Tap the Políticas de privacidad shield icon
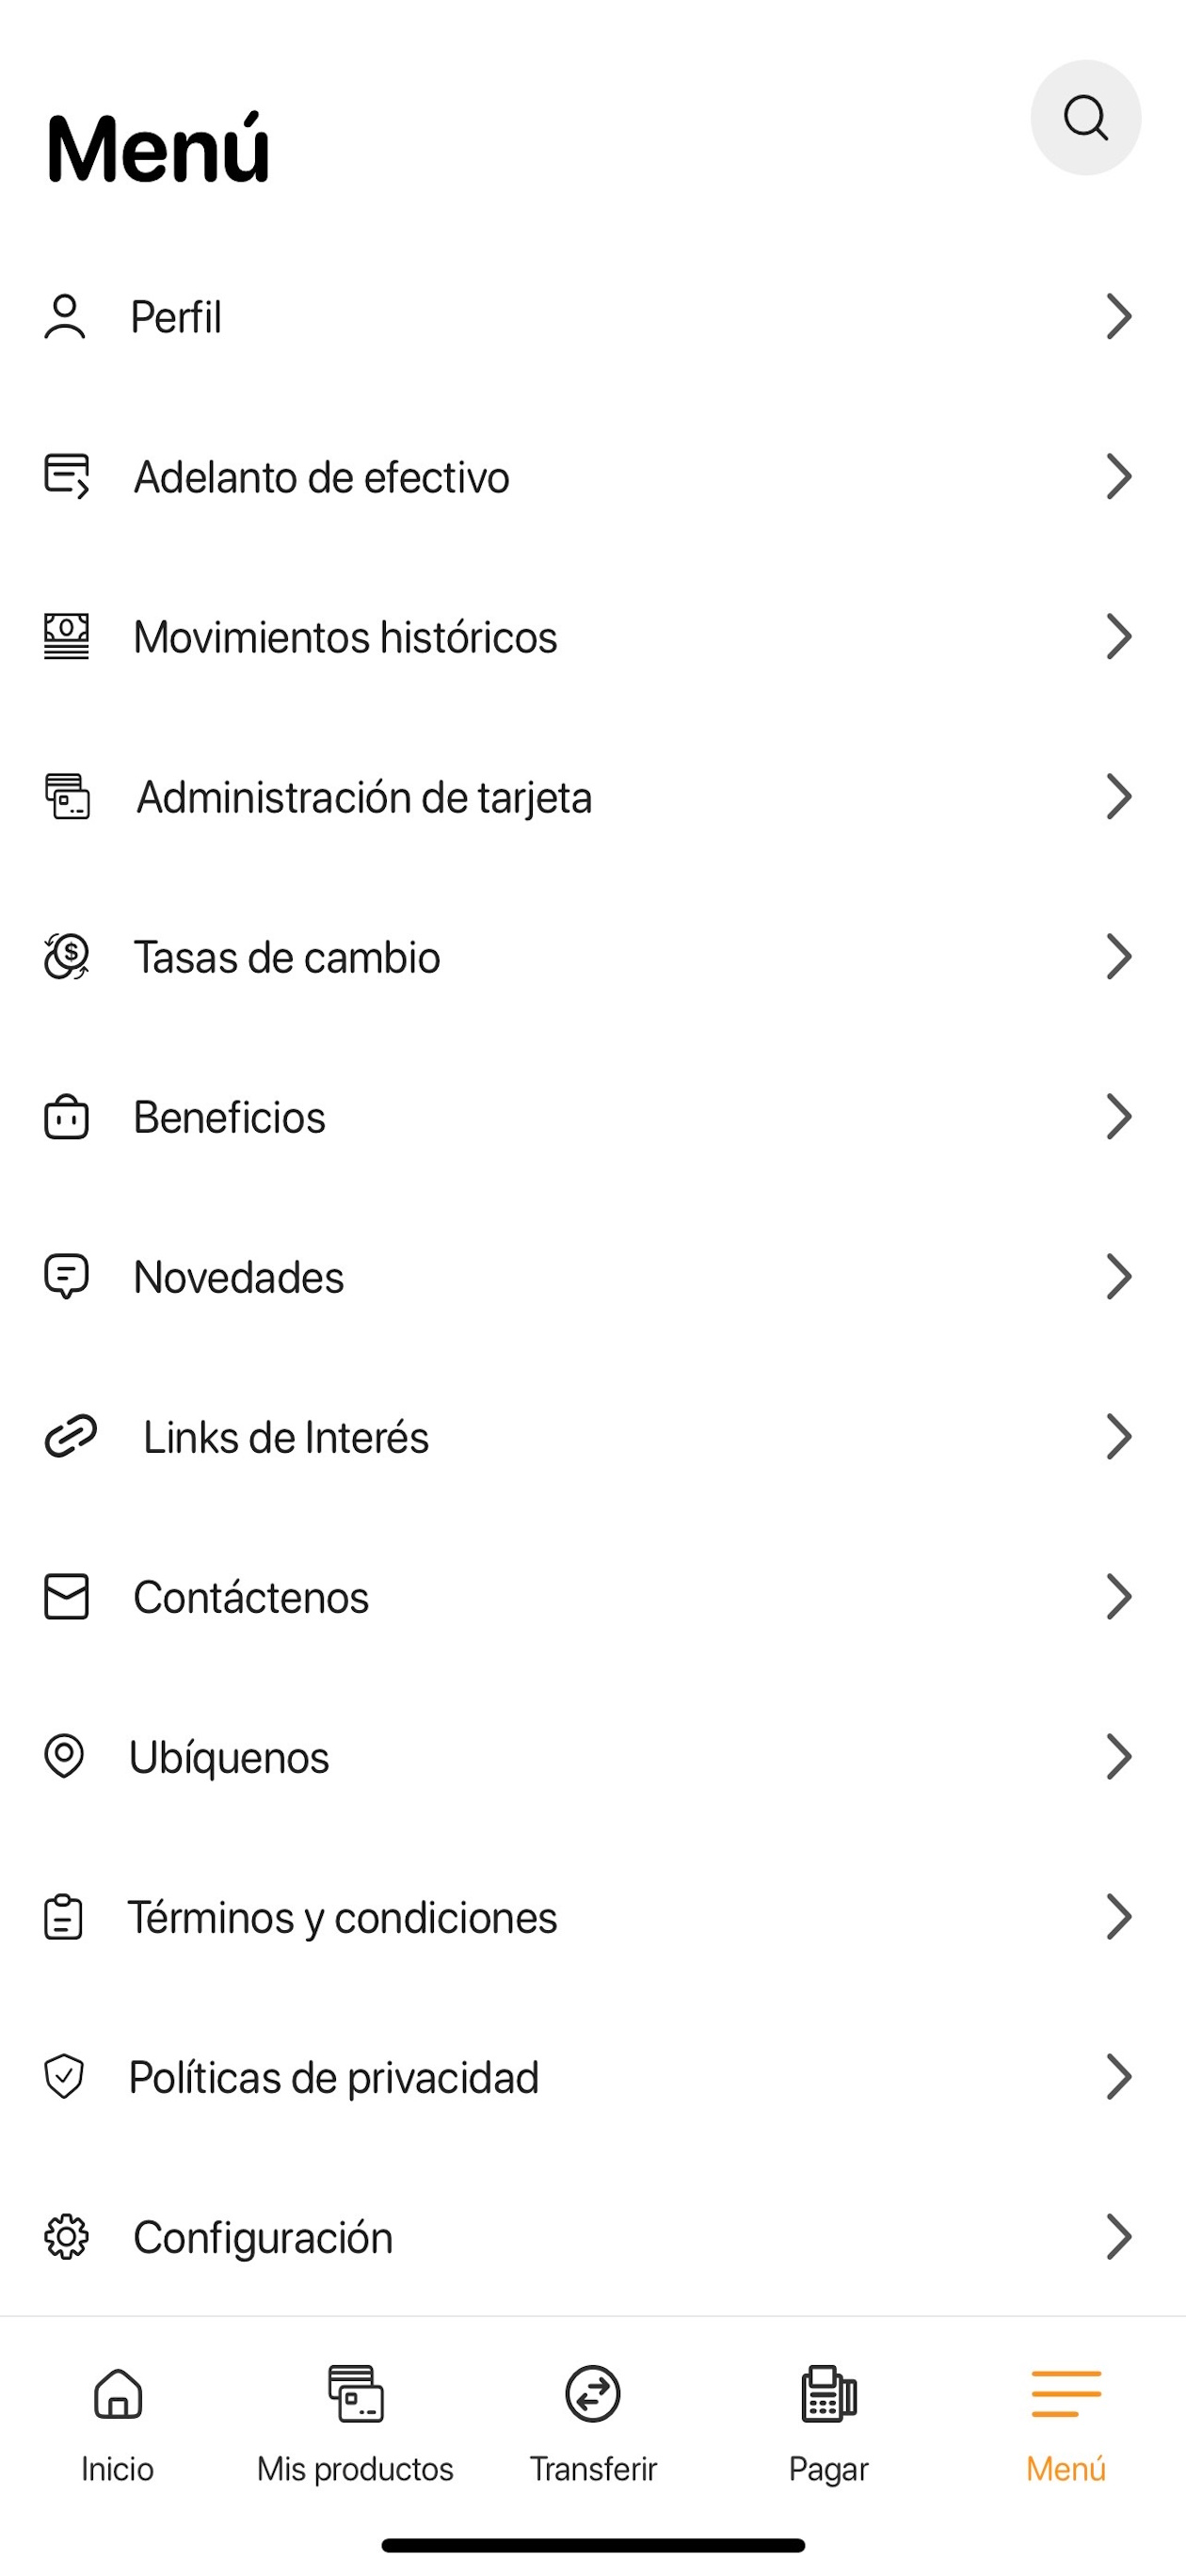This screenshot has height=2576, width=1186. (64, 2077)
